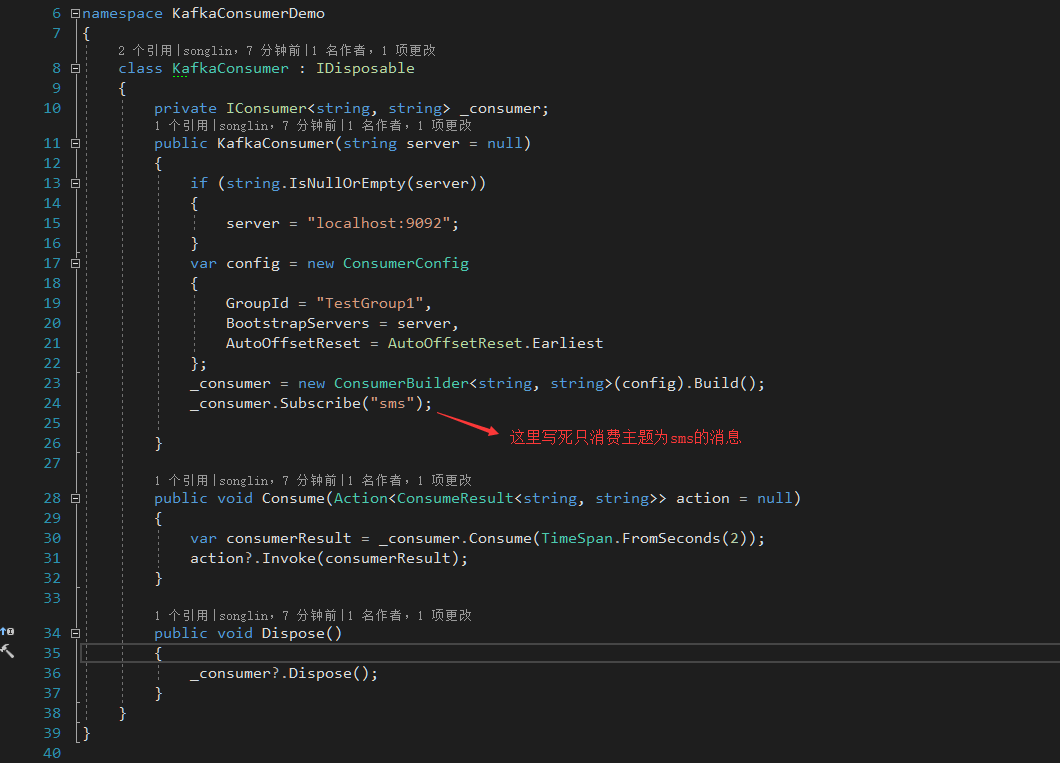Collapse the KafkaConsumerDemo namespace block

point(76,14)
